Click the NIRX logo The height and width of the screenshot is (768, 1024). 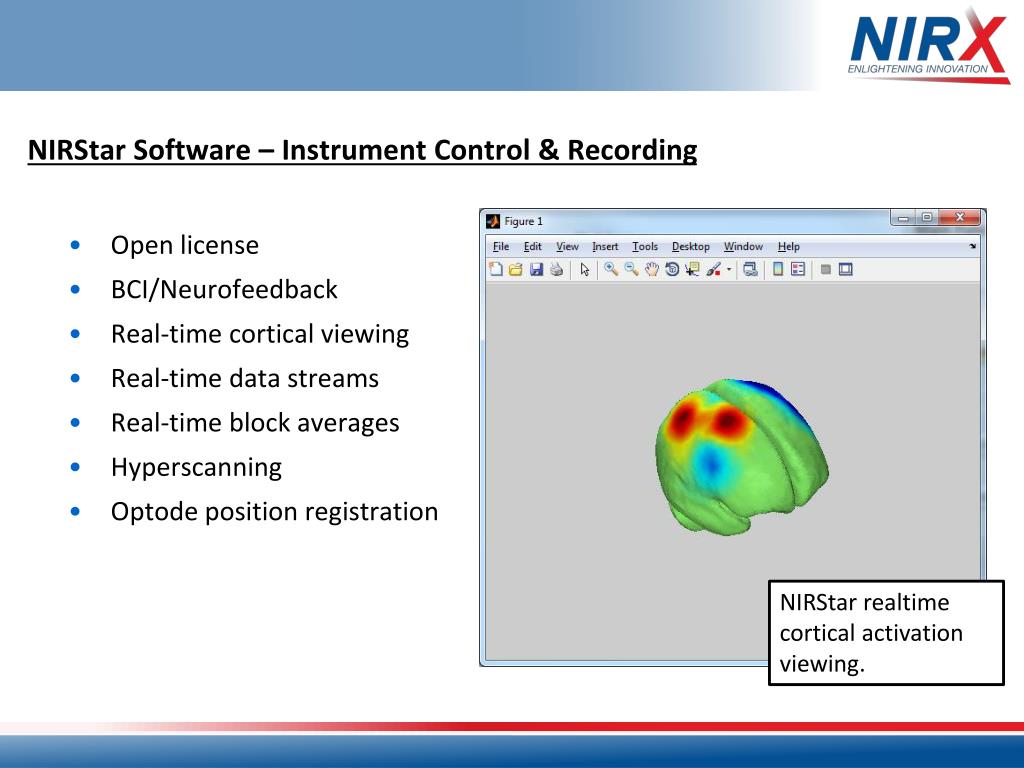[929, 44]
